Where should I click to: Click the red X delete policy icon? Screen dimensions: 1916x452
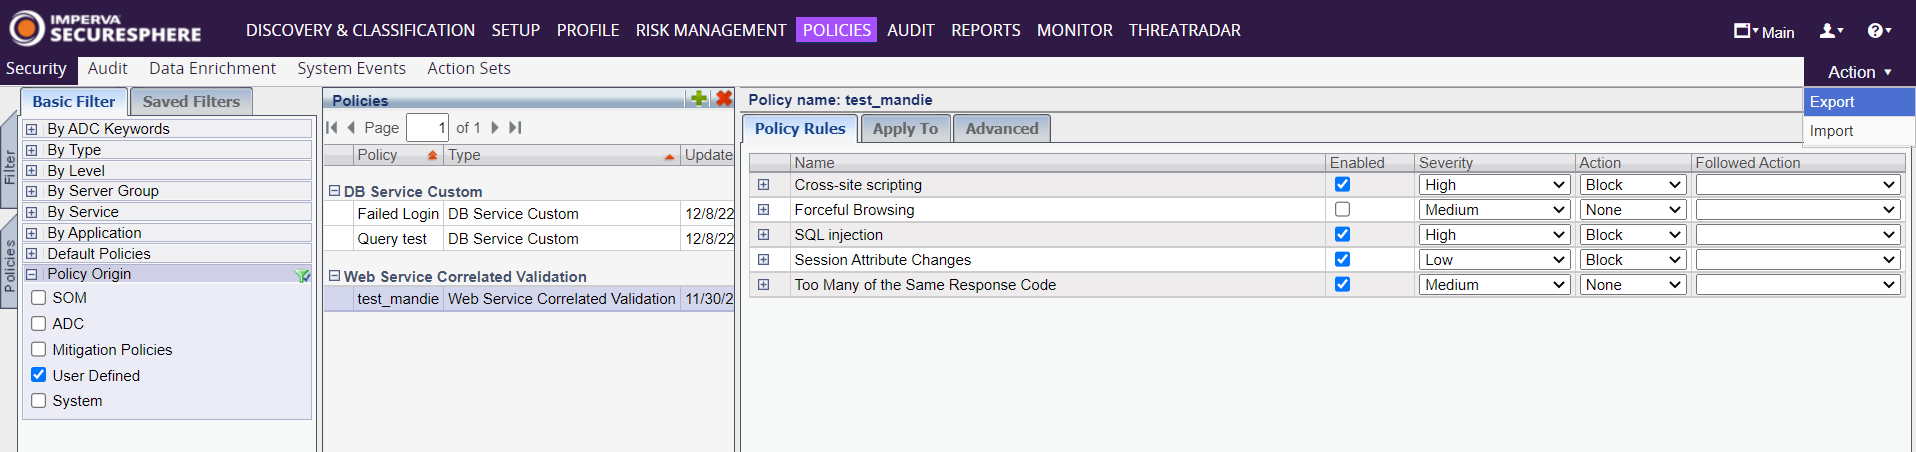pyautogui.click(x=724, y=98)
